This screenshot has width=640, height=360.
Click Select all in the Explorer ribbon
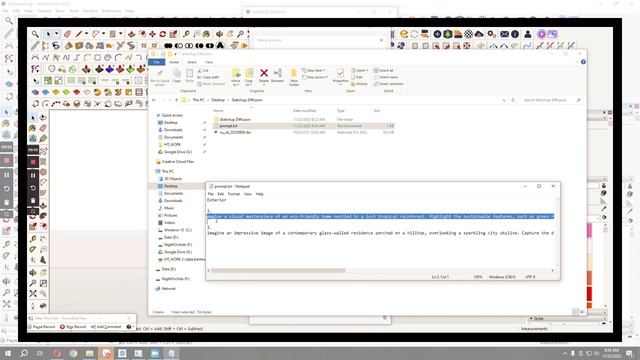click(384, 71)
